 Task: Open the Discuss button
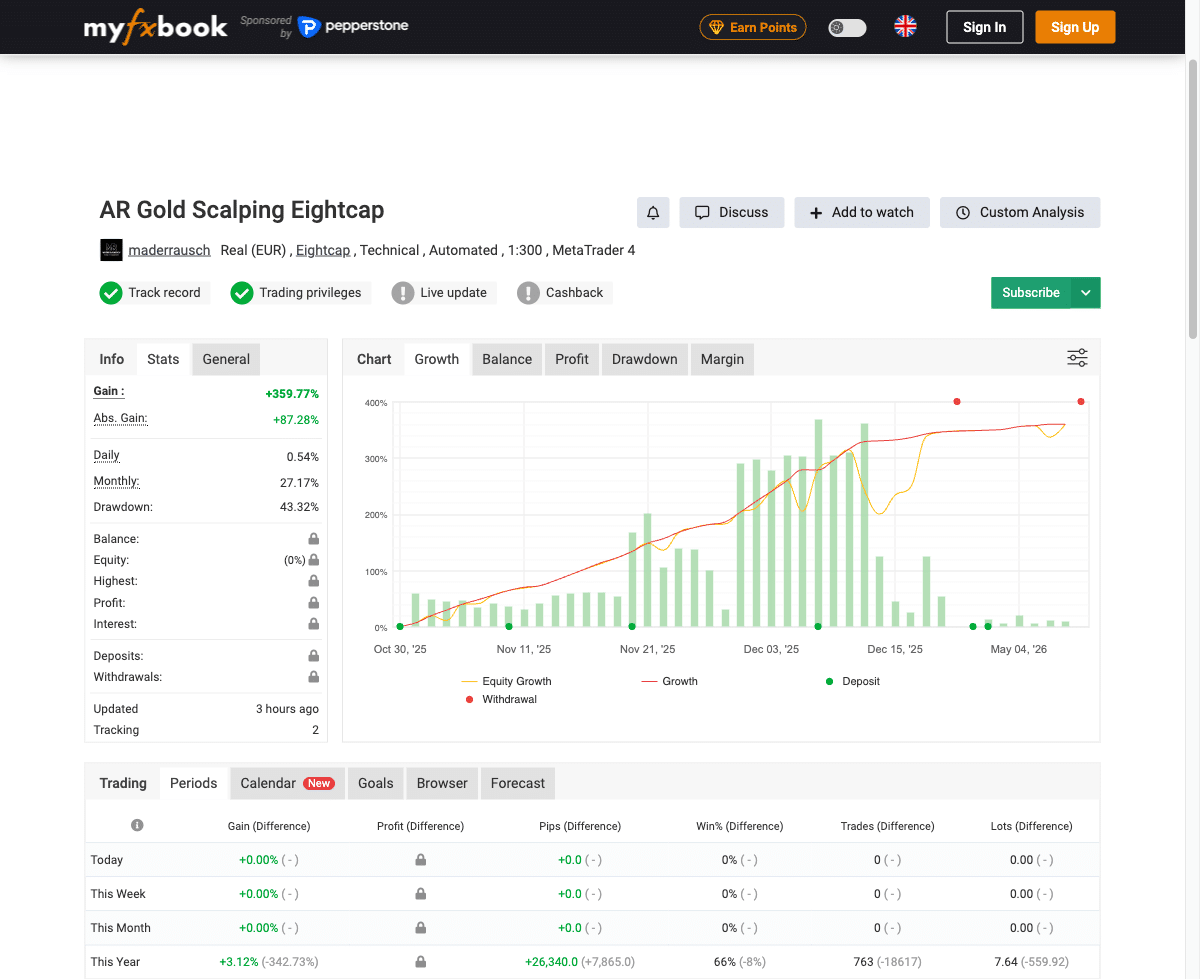coord(732,212)
